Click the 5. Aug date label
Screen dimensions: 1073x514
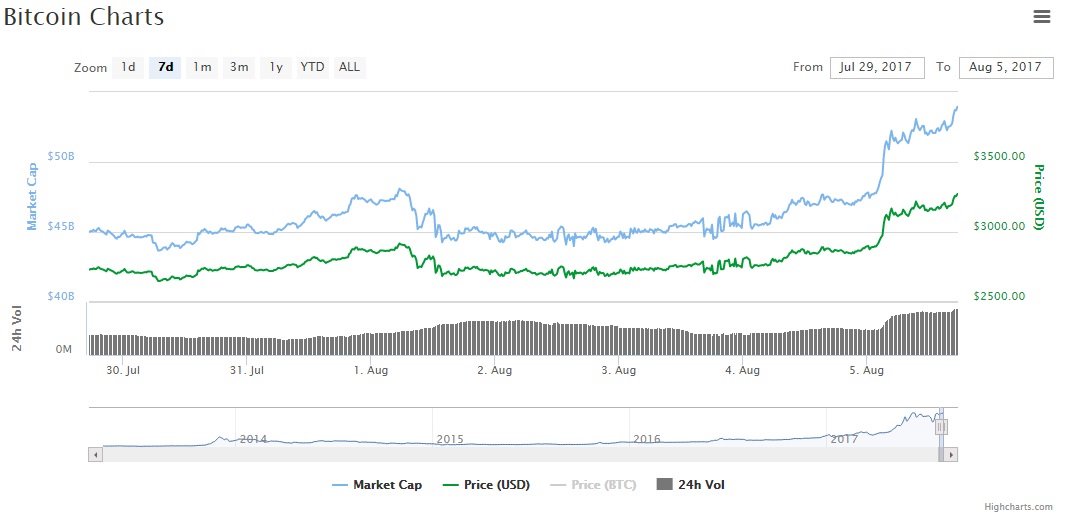(x=866, y=370)
